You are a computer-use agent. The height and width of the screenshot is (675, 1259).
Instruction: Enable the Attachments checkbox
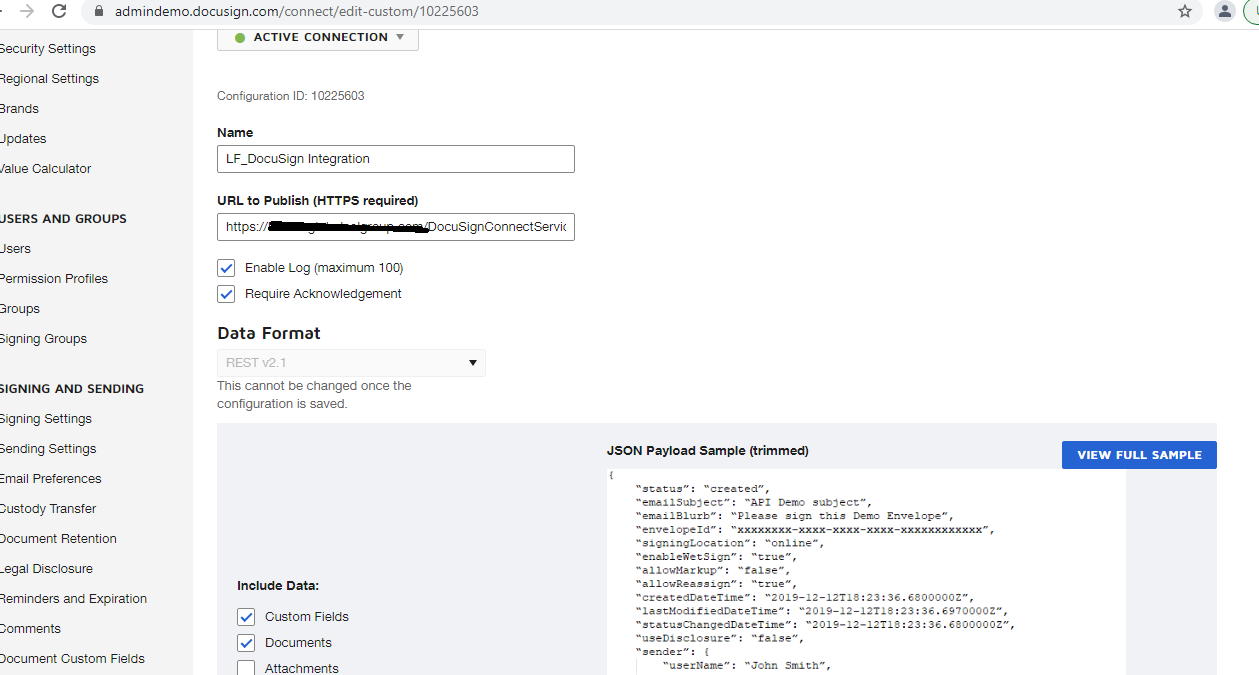coord(246,668)
